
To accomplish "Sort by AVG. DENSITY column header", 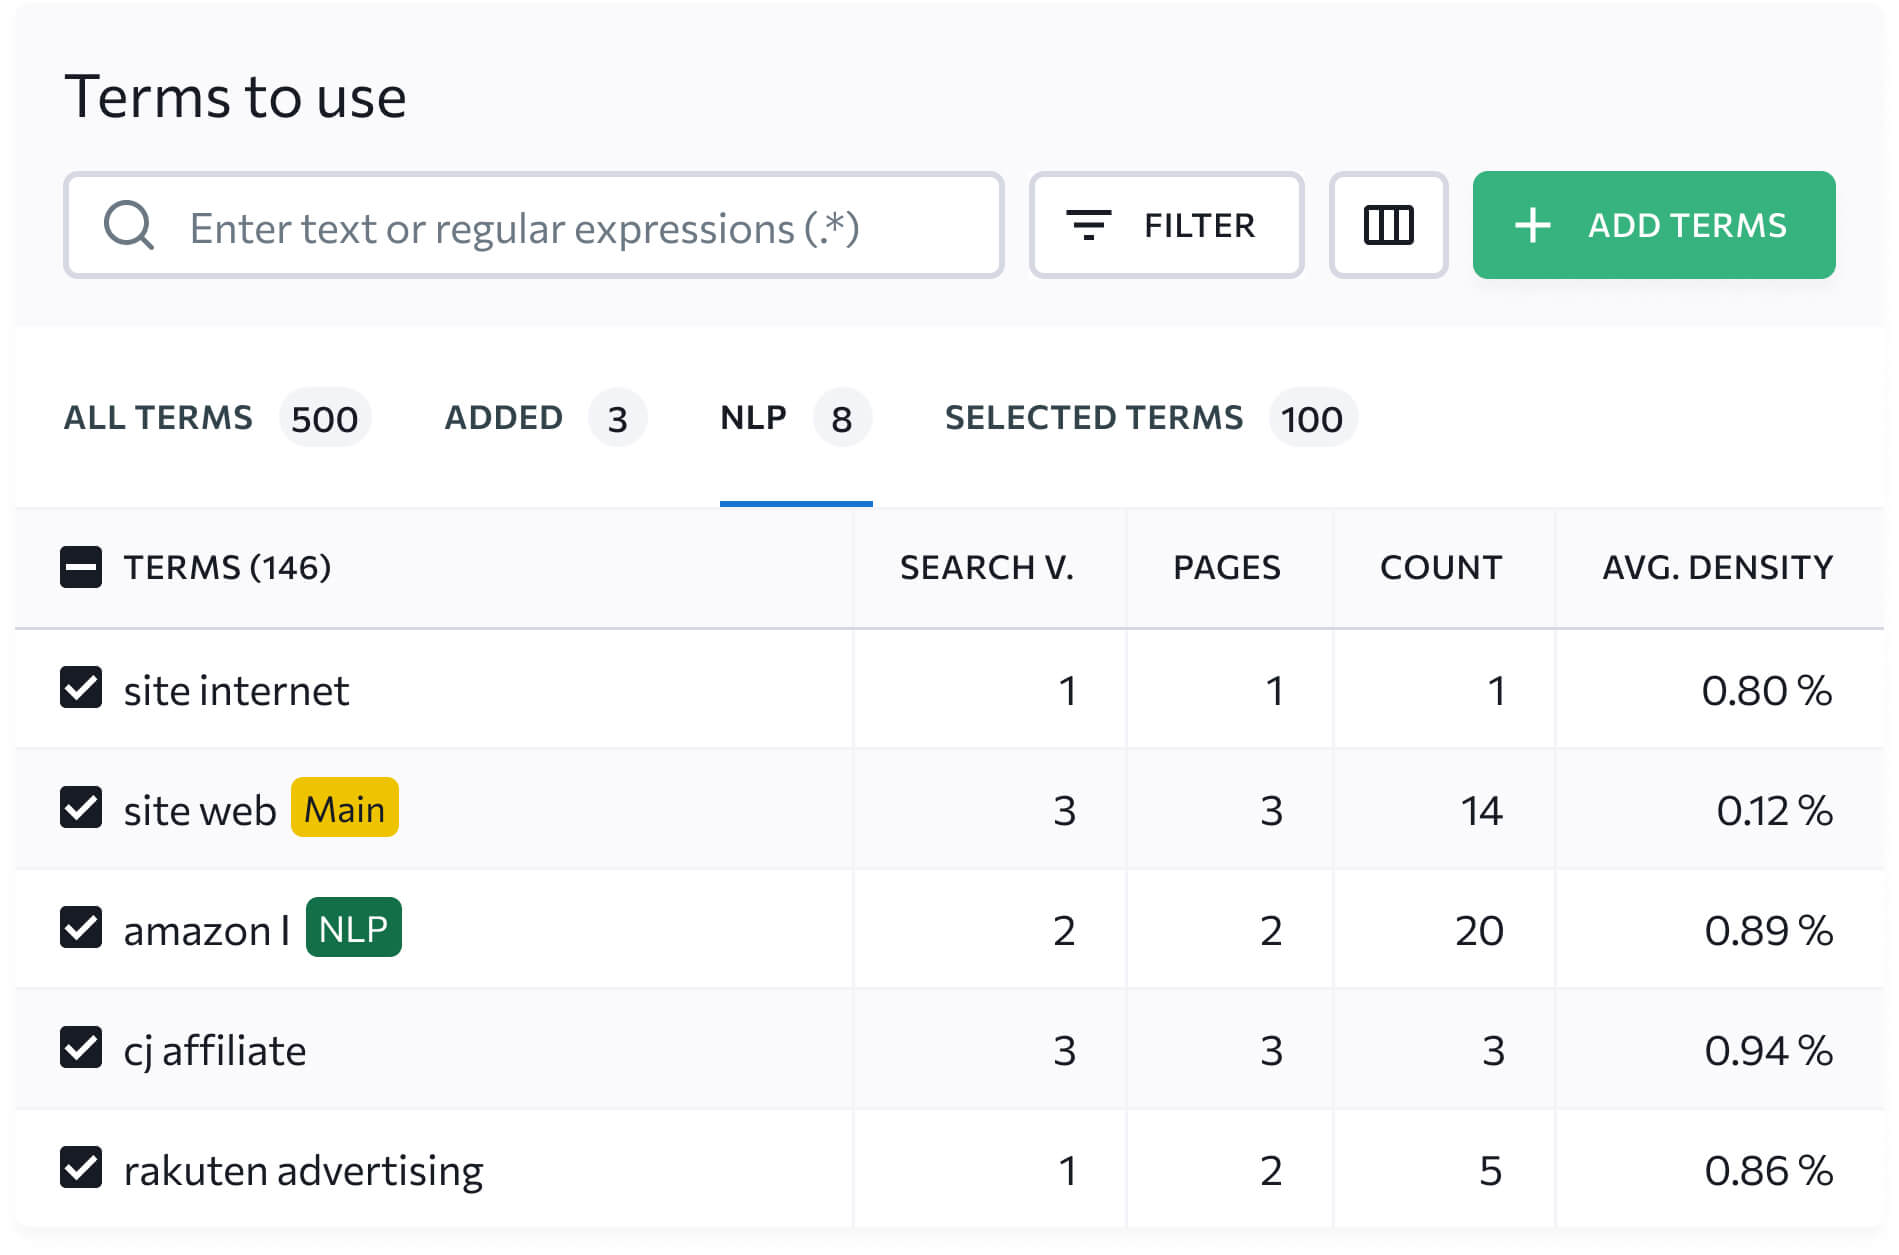I will click(1718, 568).
